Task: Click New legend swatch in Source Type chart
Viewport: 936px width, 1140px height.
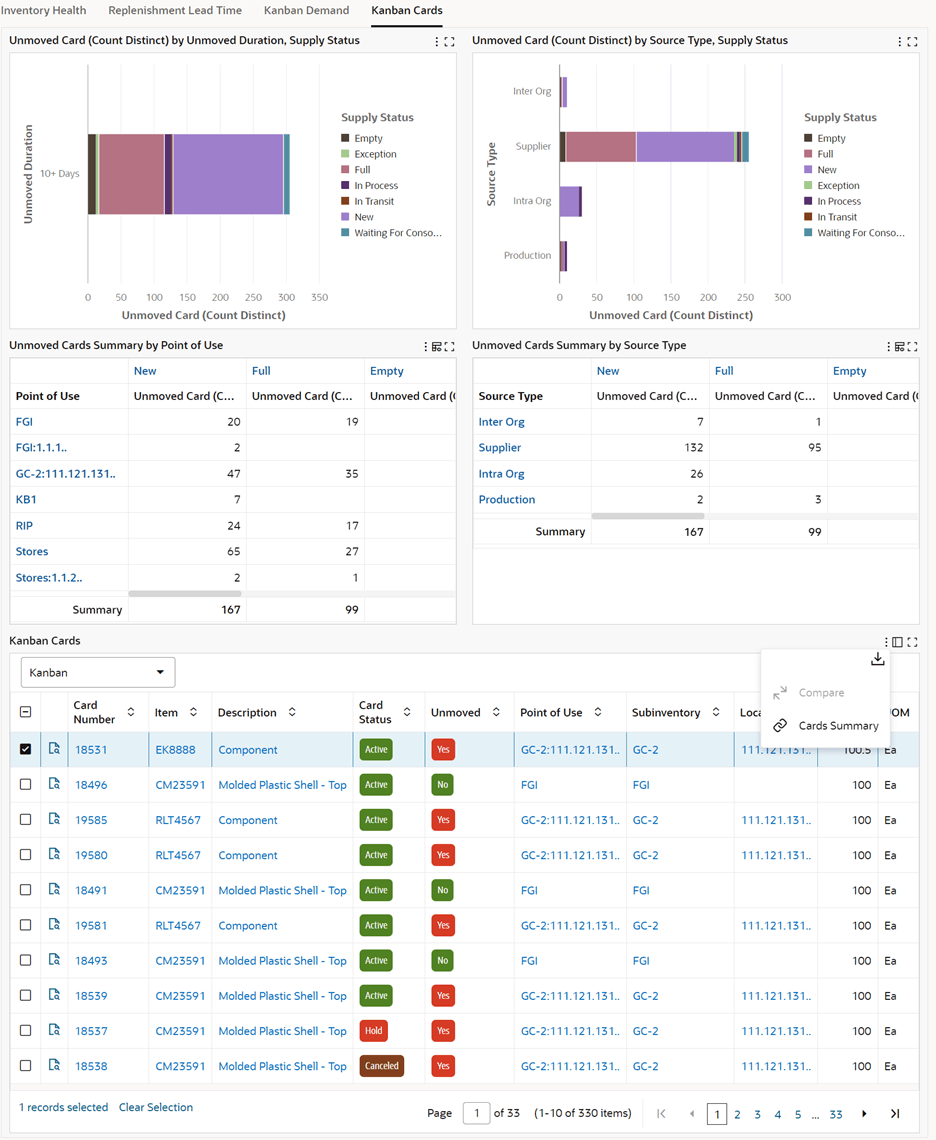Action: click(x=808, y=169)
